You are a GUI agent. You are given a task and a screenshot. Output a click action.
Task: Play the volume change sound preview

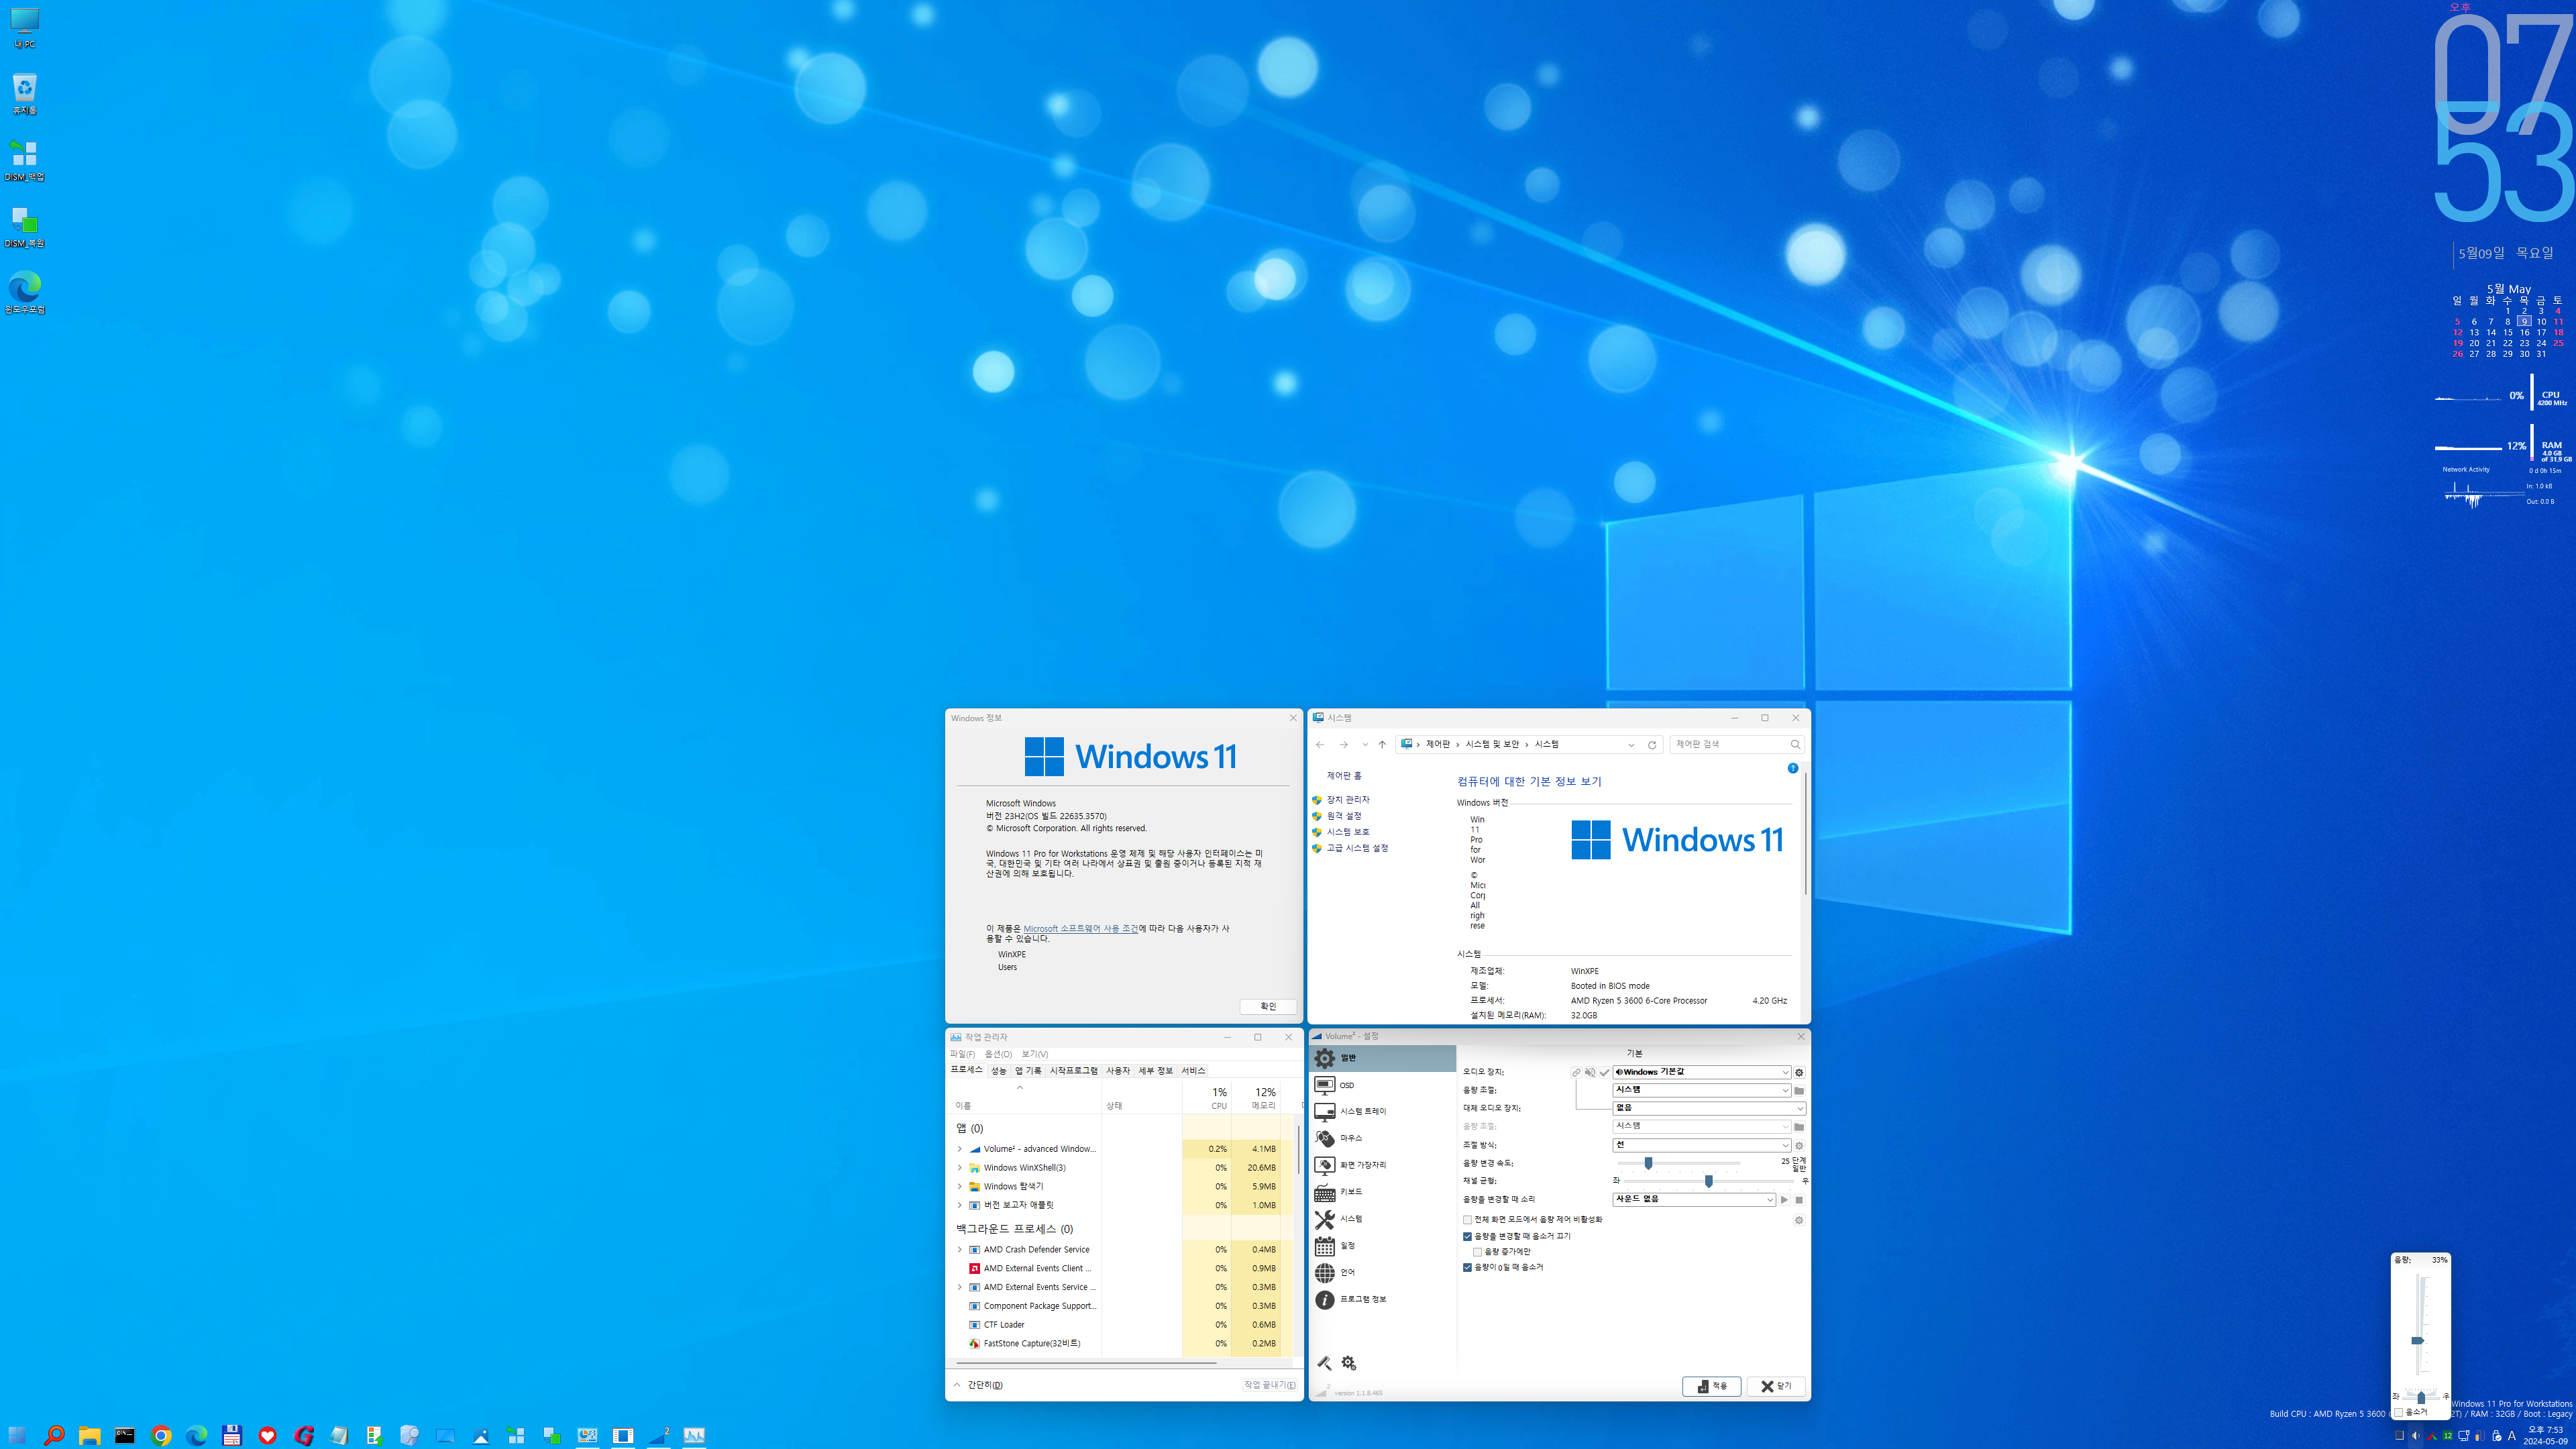point(1784,1199)
